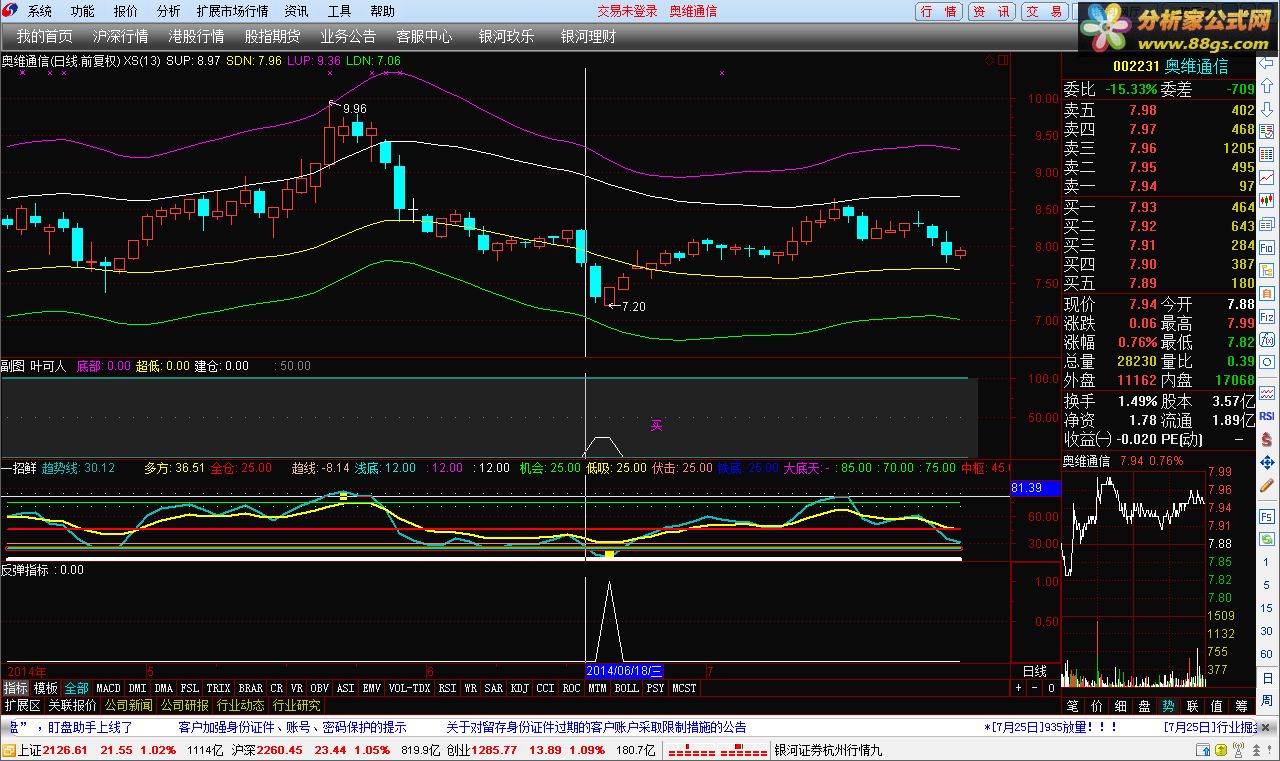The height and width of the screenshot is (761, 1280).
Task: Select the TRIX indicator tab
Action: point(218,688)
